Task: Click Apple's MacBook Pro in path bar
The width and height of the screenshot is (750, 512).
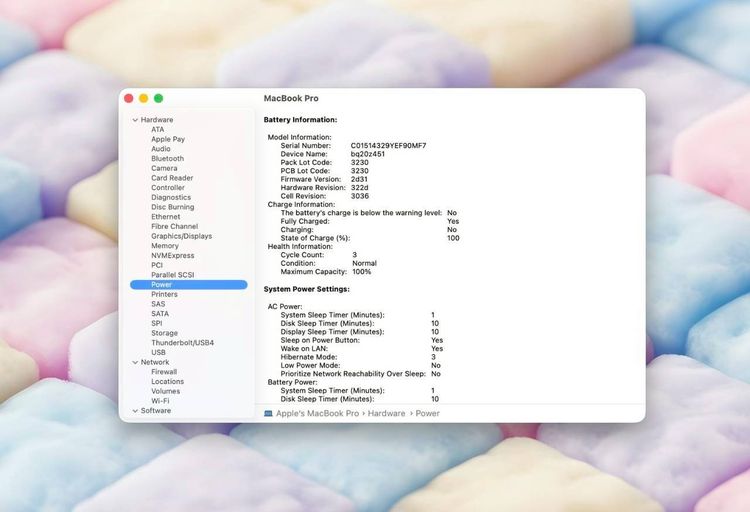Action: [x=317, y=413]
